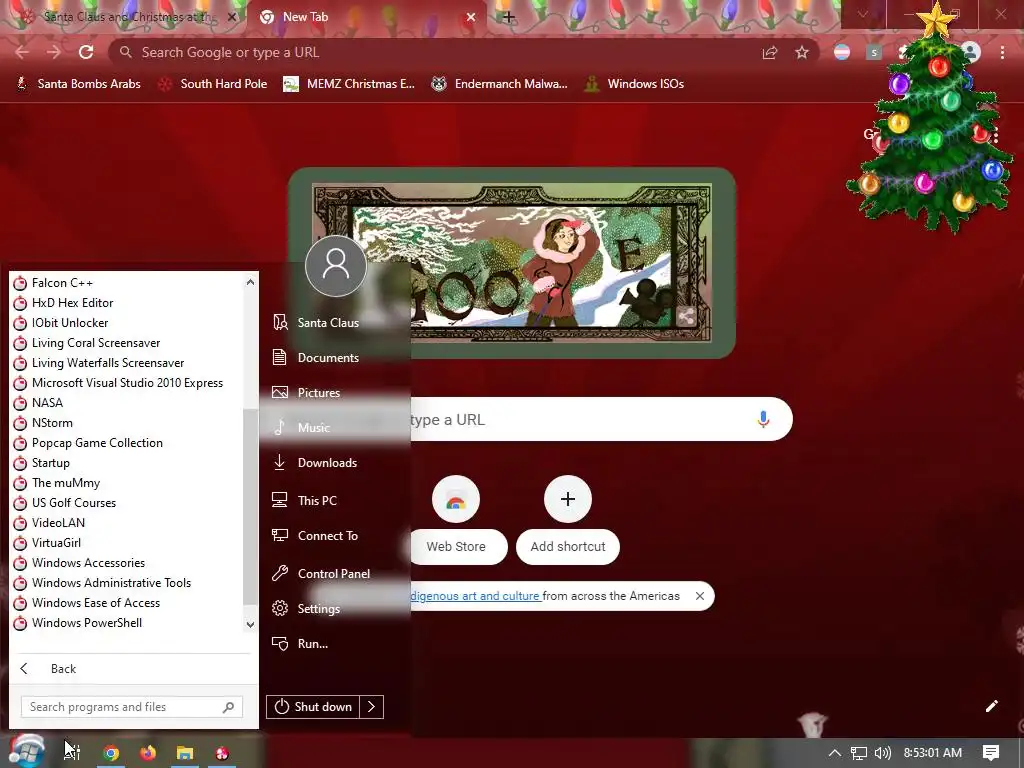1024x768 pixels.
Task: Reload the page in Chrome
Action: (x=86, y=52)
